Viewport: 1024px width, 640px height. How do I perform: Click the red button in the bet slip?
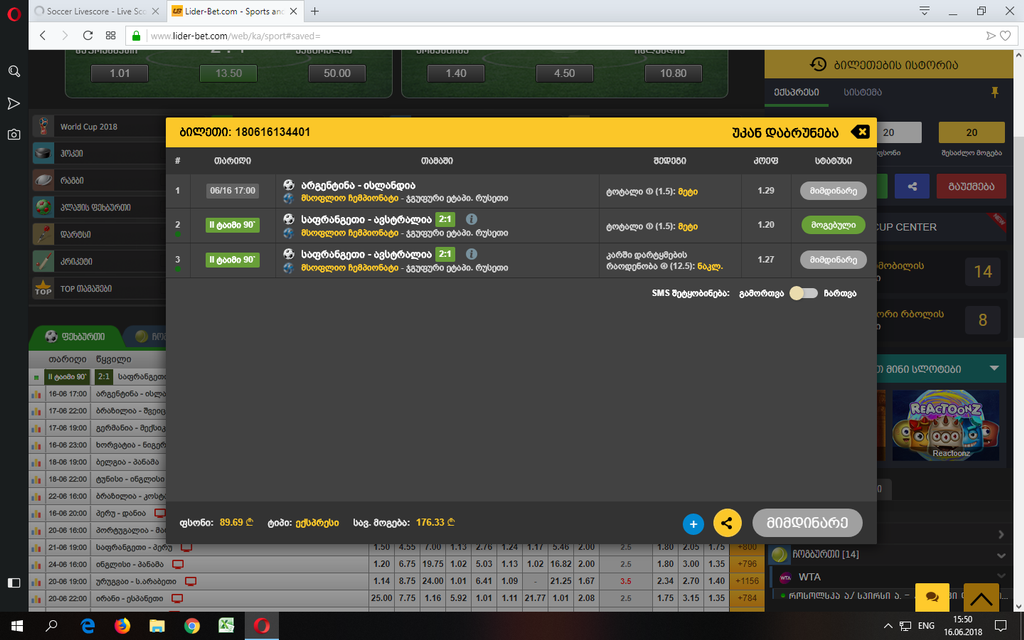pyautogui.click(x=970, y=186)
